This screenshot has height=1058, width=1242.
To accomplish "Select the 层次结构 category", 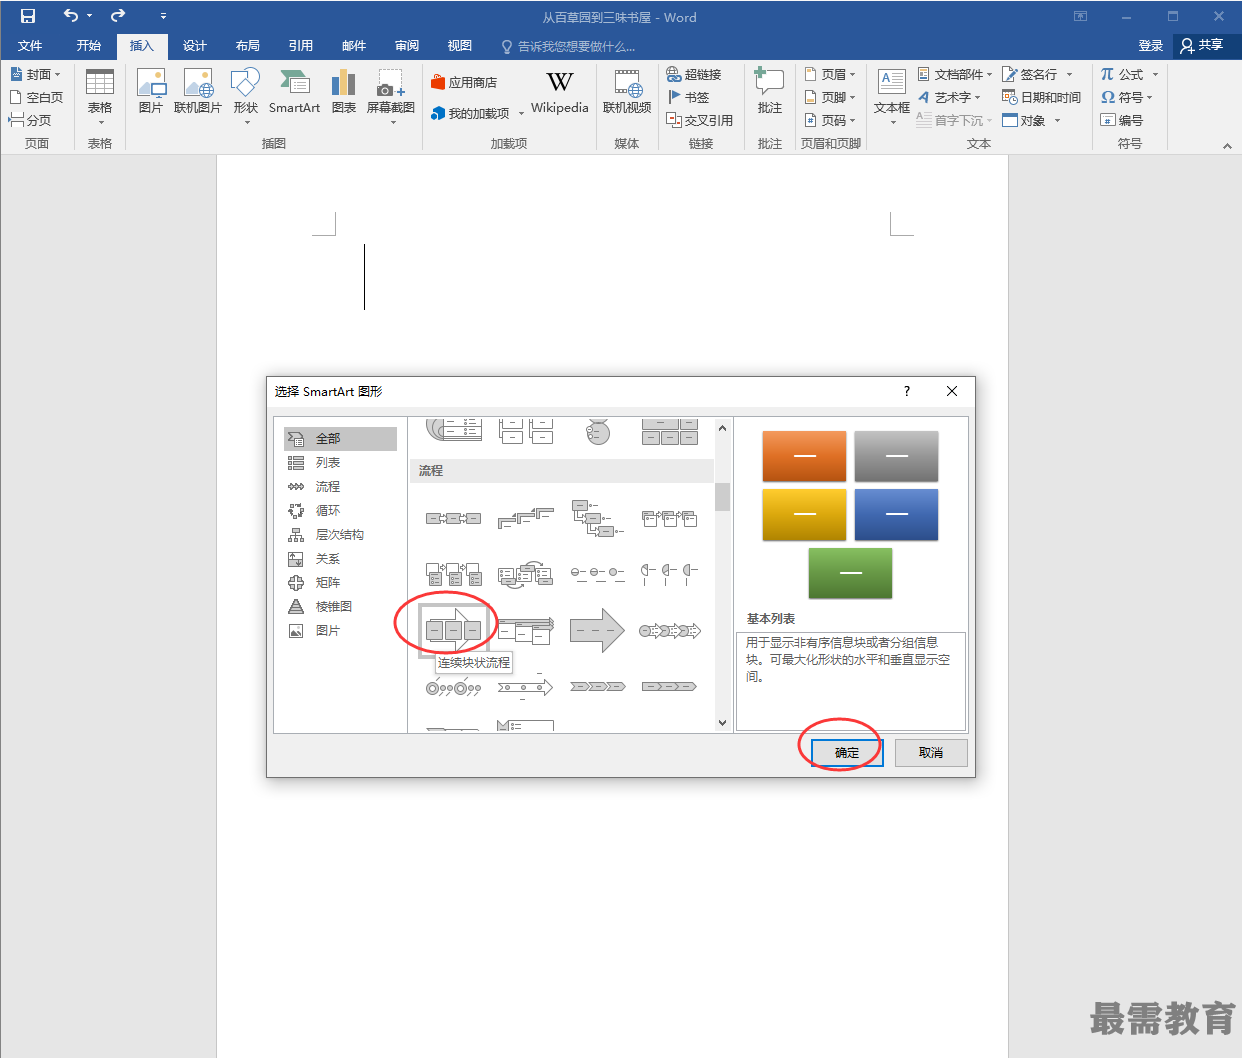I will pos(340,535).
